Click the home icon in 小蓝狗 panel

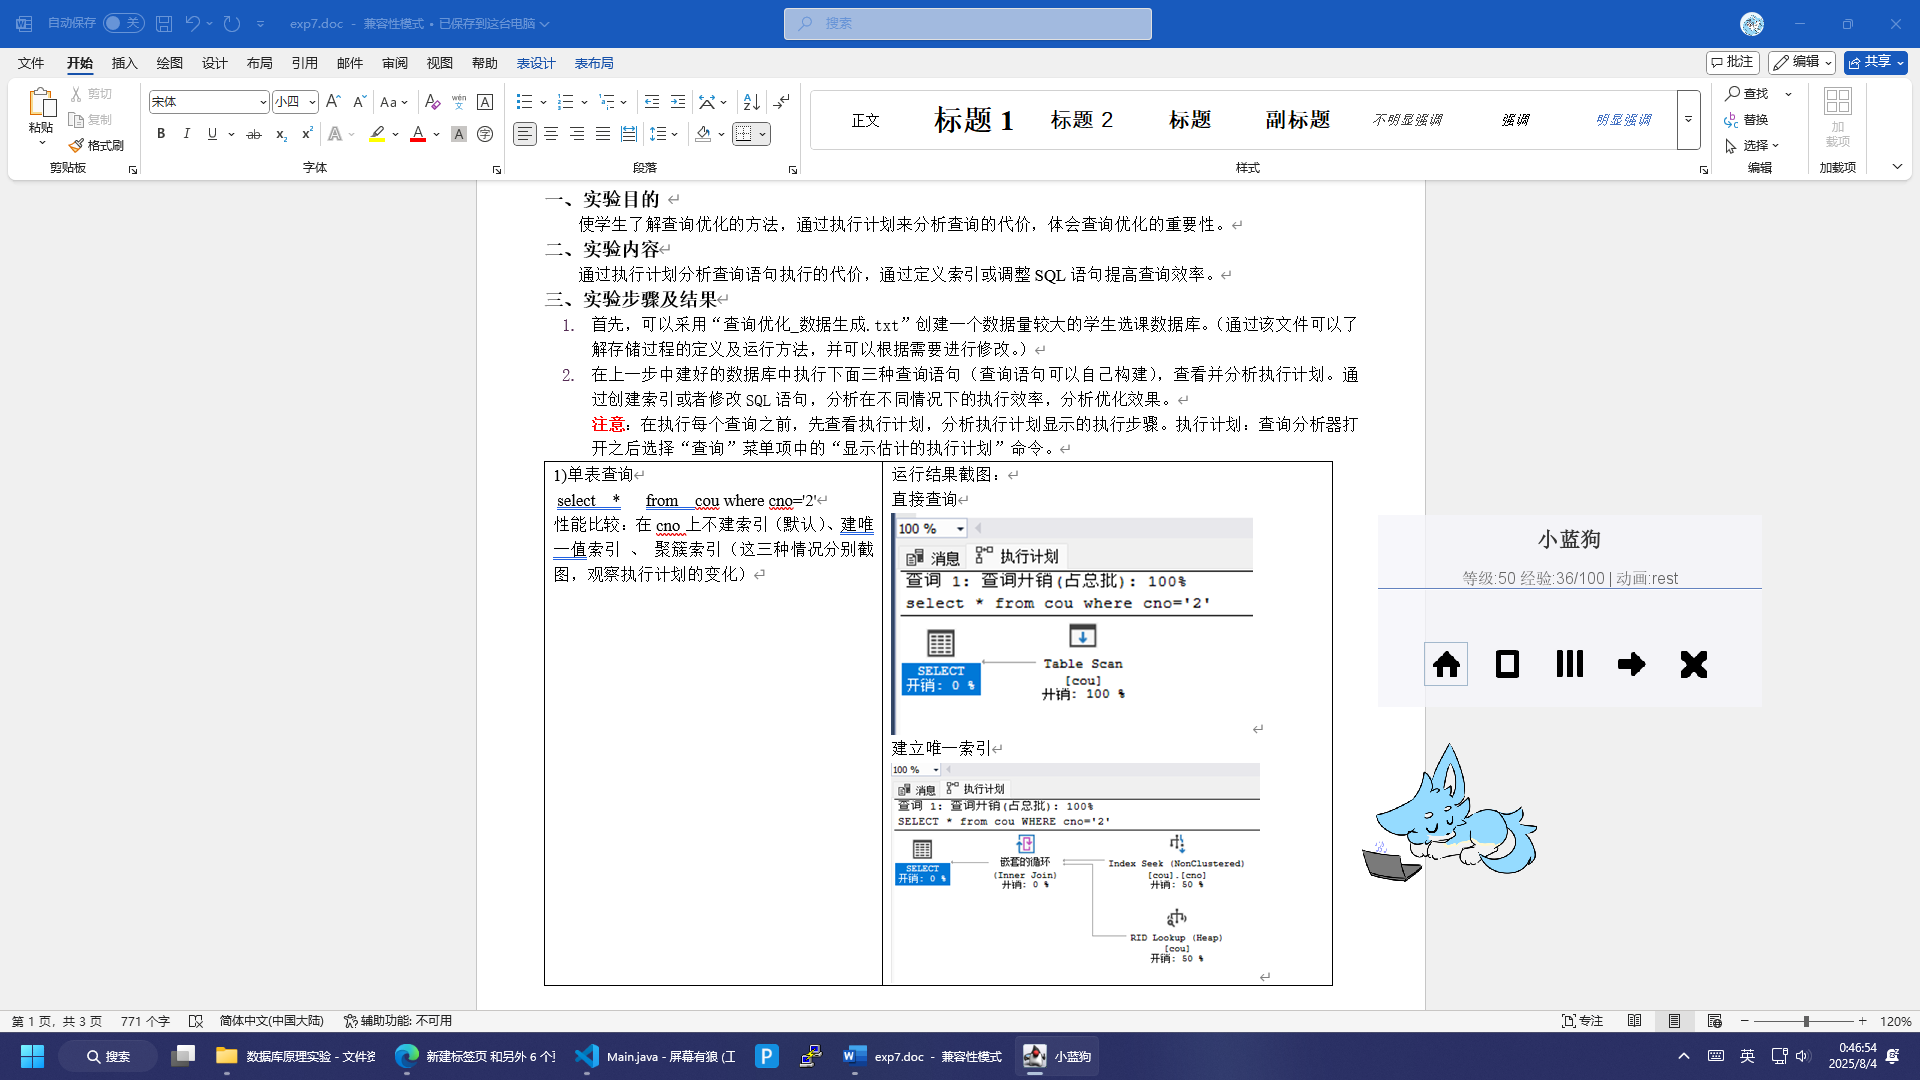(1446, 664)
